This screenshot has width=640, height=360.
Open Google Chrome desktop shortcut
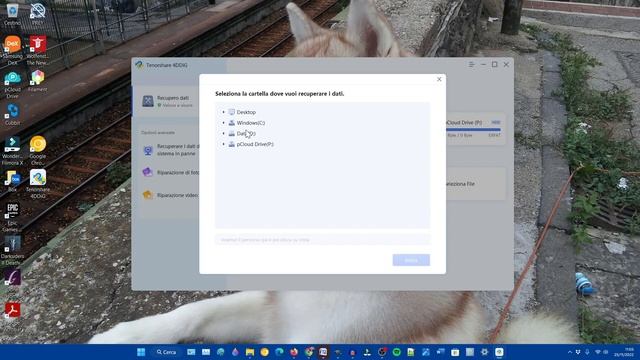[x=38, y=151]
